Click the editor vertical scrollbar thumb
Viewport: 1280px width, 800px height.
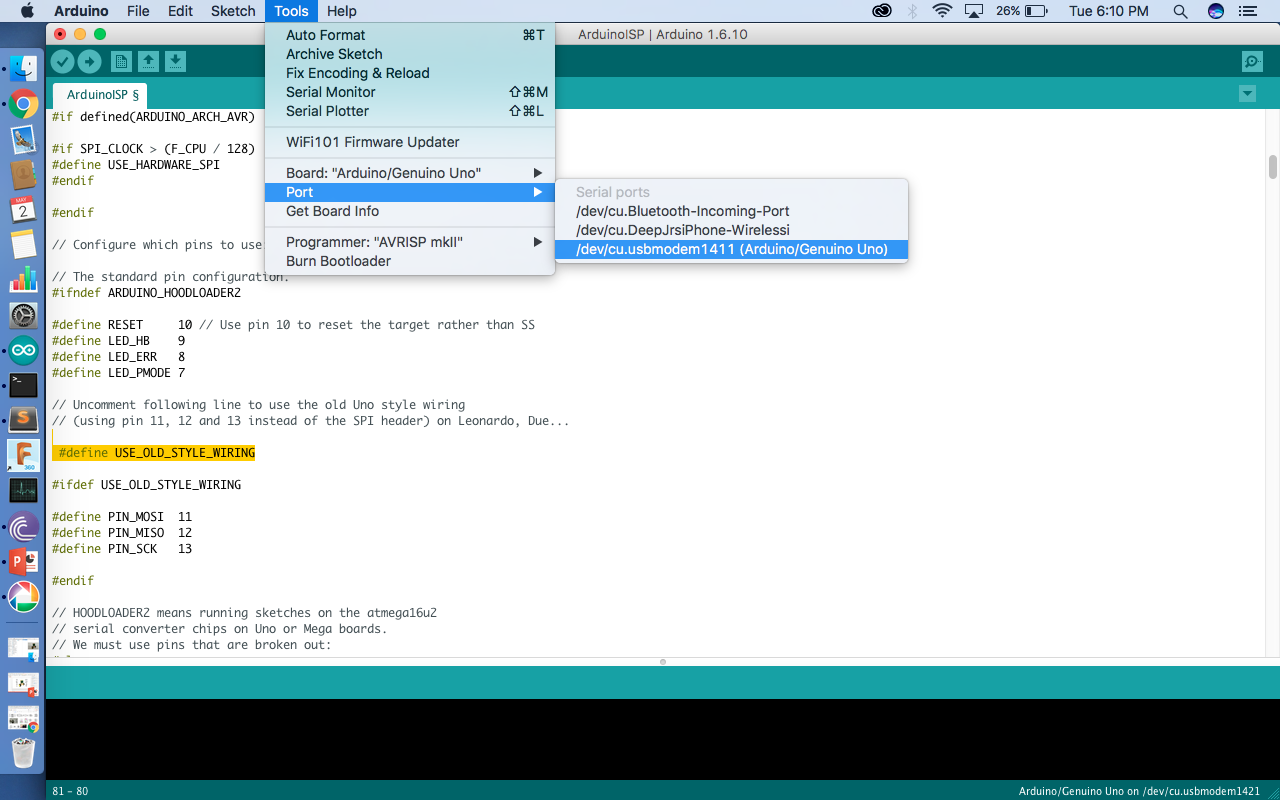pyautogui.click(x=1273, y=167)
